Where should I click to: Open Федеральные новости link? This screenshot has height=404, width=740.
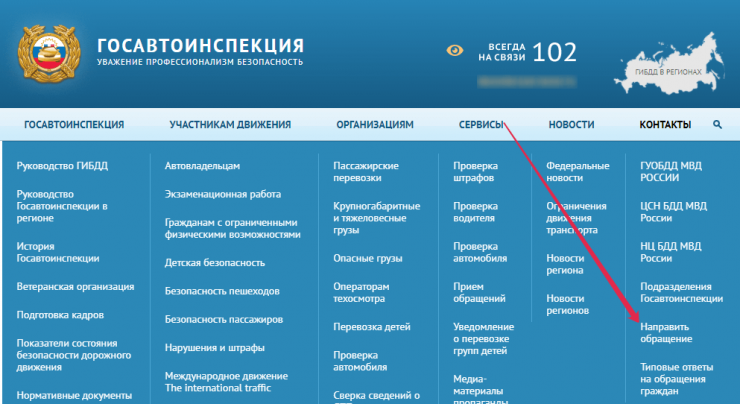point(578,172)
